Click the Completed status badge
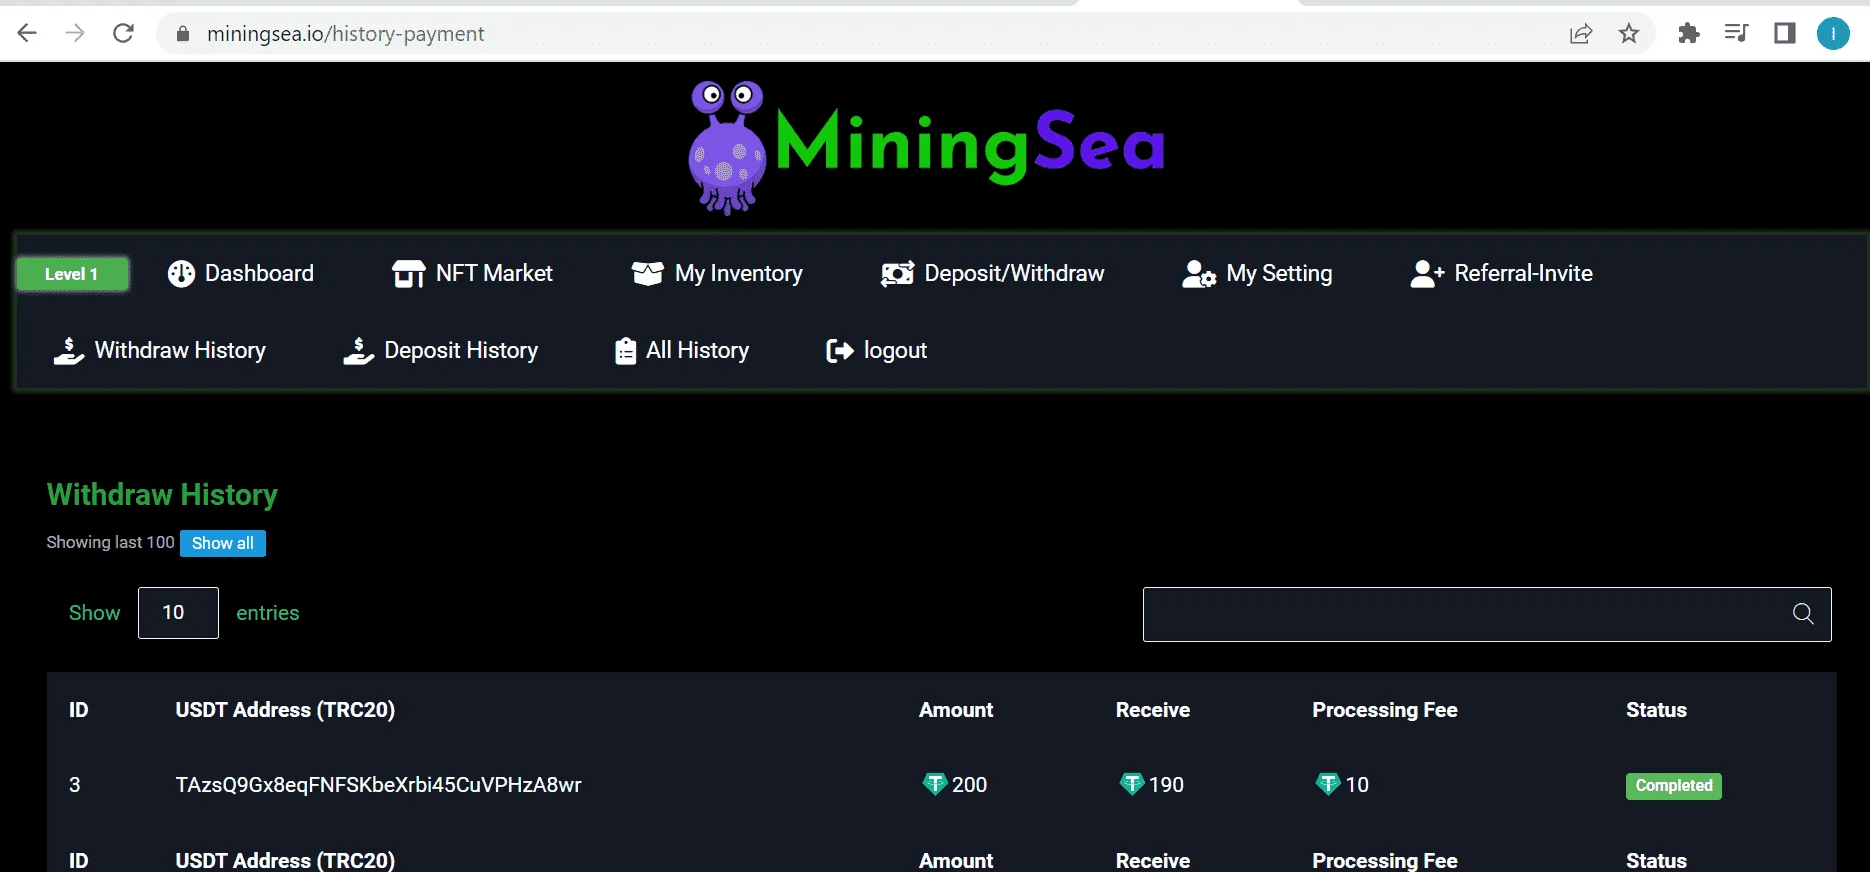Viewport: 1870px width, 872px height. tap(1674, 786)
